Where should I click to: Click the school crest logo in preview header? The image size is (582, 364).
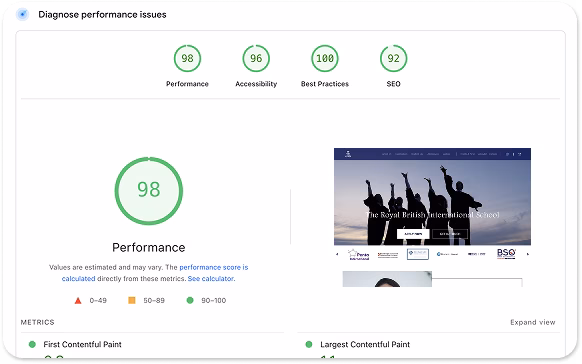pyautogui.click(x=348, y=154)
